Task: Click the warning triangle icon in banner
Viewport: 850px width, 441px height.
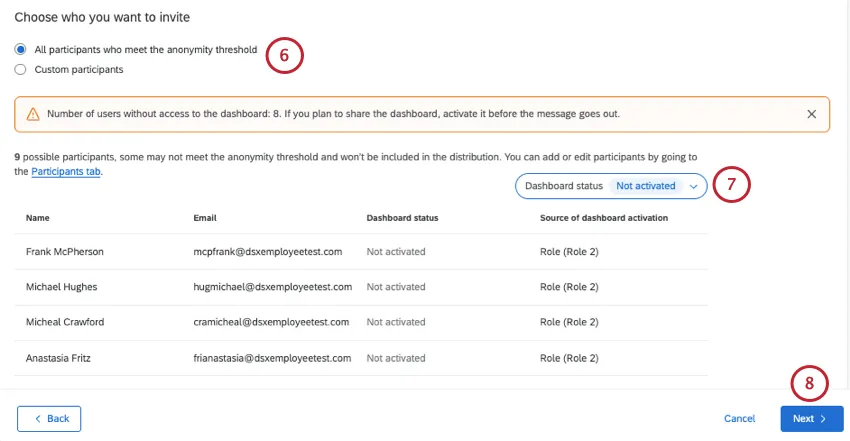Action: click(x=33, y=114)
